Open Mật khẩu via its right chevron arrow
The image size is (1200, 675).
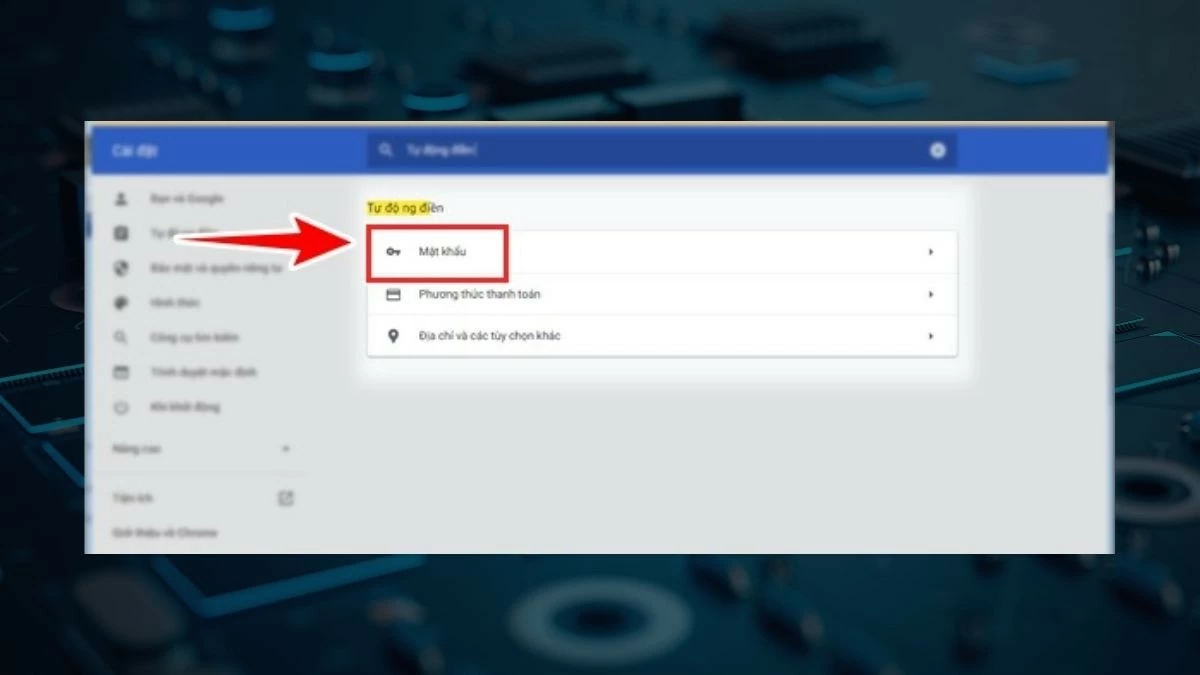click(x=931, y=252)
